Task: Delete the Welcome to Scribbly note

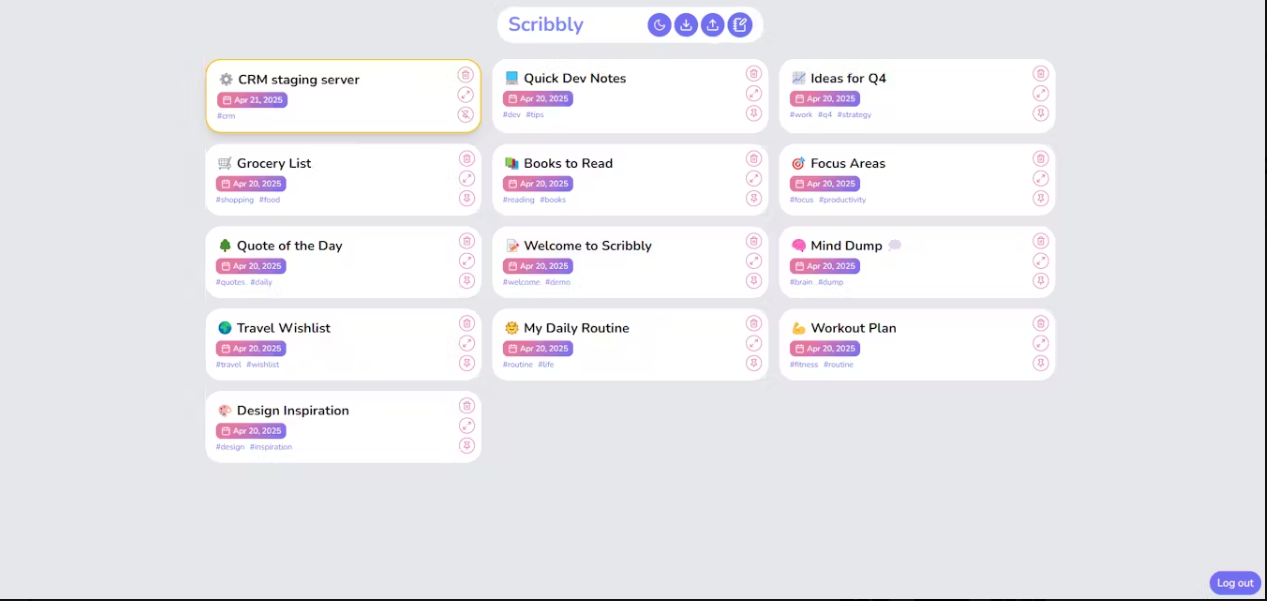Action: point(754,241)
